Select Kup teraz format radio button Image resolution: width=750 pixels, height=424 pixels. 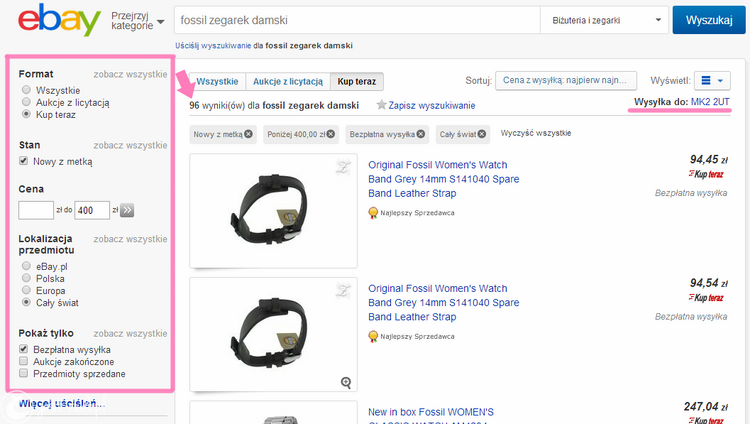pos(26,114)
